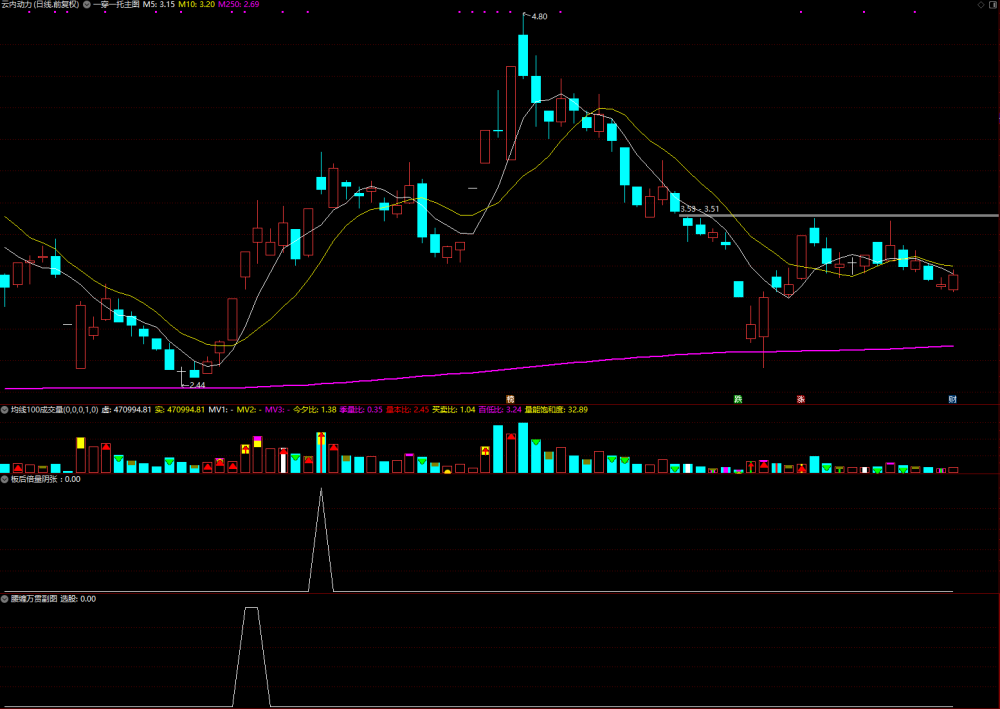Click the M5: 3.15 moving average label
Viewport: 1000px width, 709px height.
coord(158,4)
